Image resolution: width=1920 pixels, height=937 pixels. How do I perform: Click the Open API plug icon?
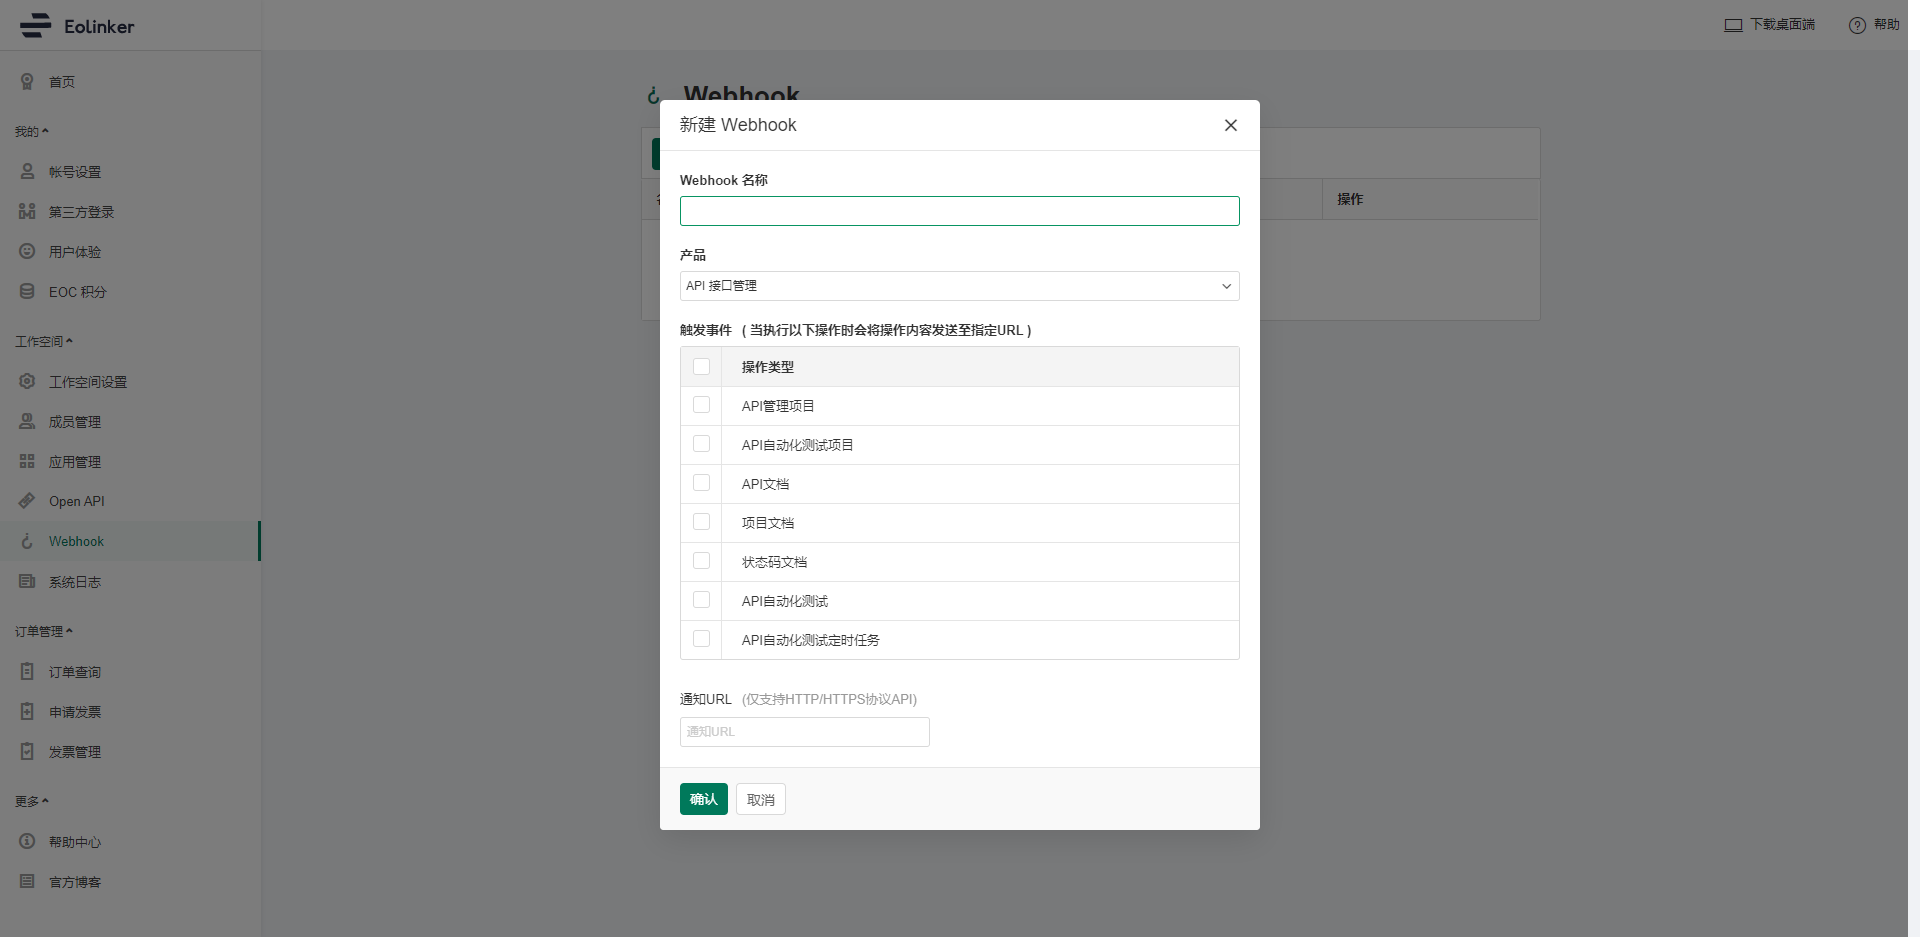click(27, 500)
